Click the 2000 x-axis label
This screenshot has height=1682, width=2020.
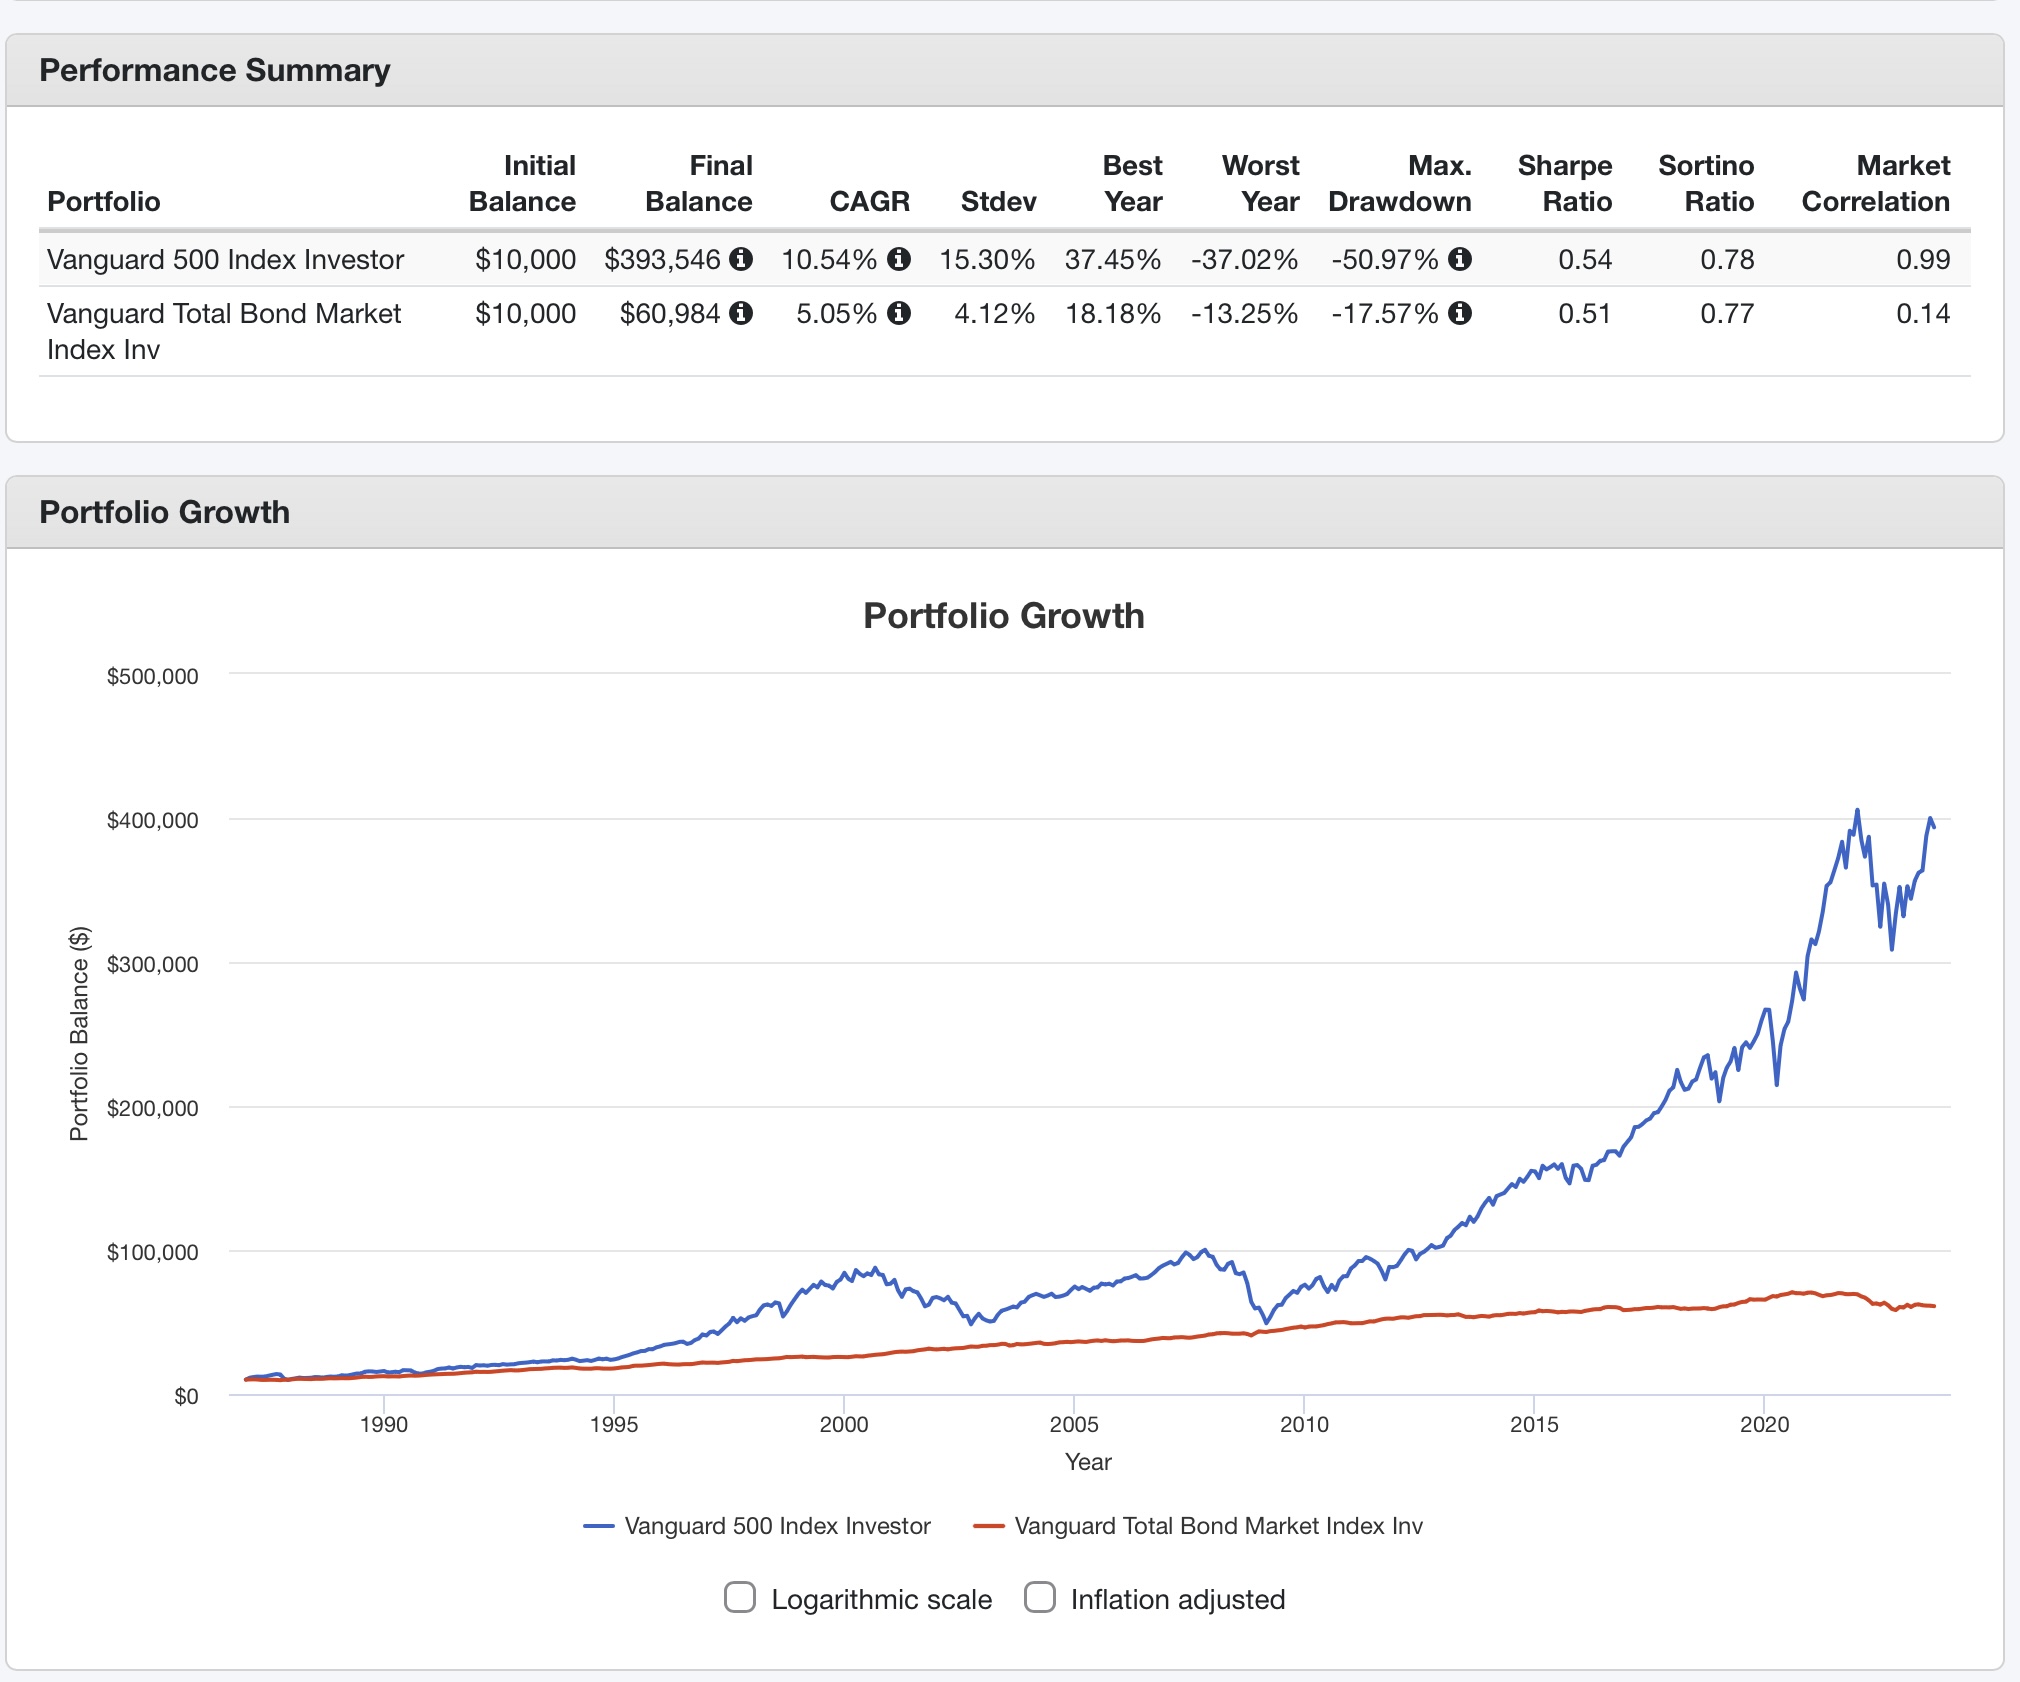click(844, 1424)
